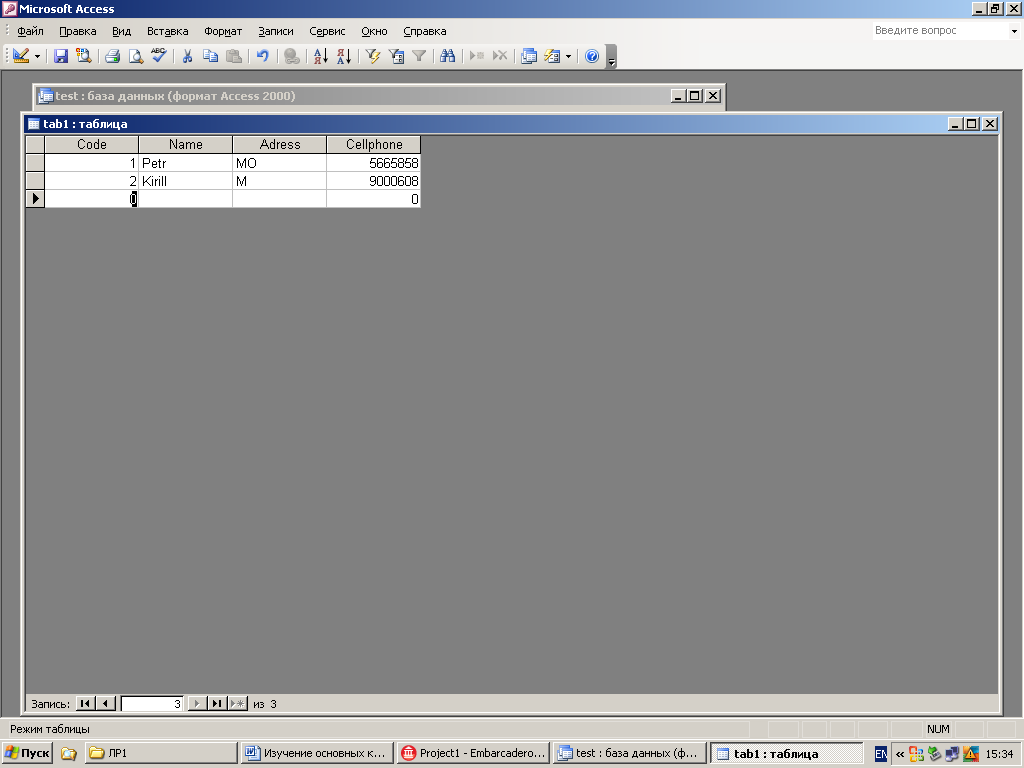The height and width of the screenshot is (768, 1024).
Task: Go to previous record navigation button
Action: coord(106,703)
